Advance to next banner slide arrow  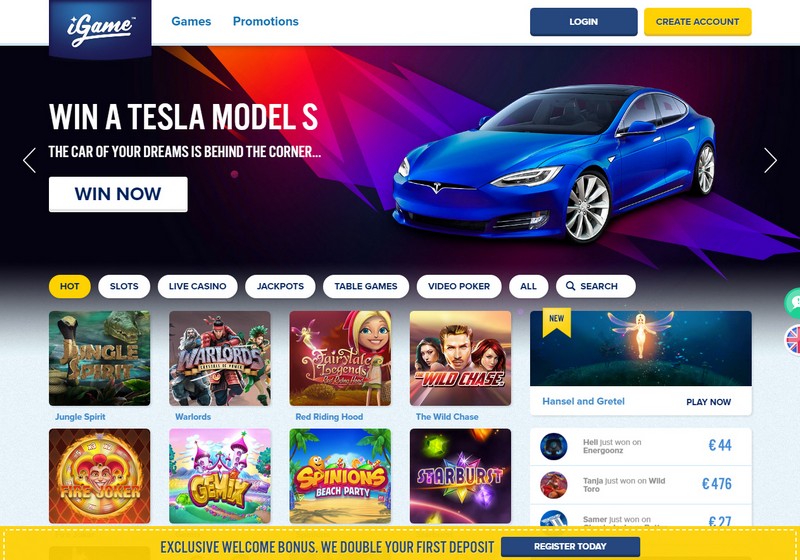tap(770, 161)
